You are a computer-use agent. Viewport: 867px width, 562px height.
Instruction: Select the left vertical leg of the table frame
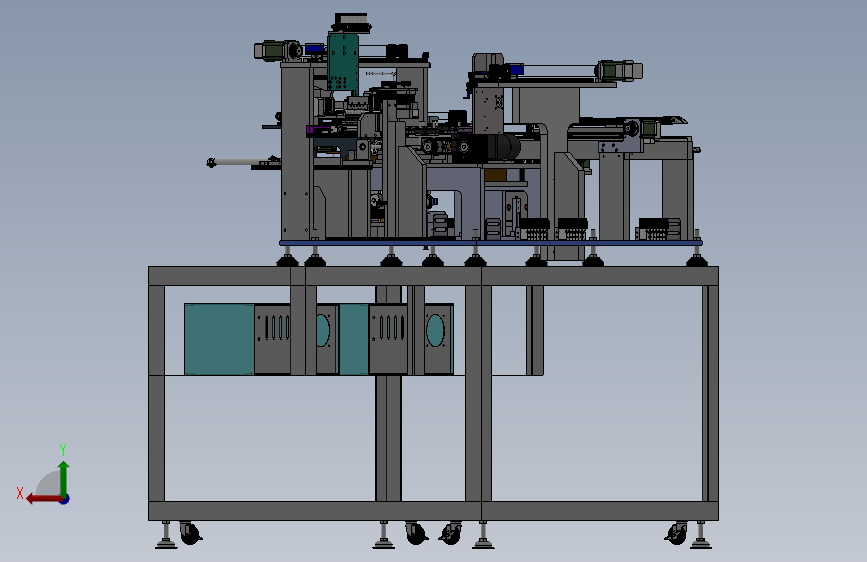(156, 393)
